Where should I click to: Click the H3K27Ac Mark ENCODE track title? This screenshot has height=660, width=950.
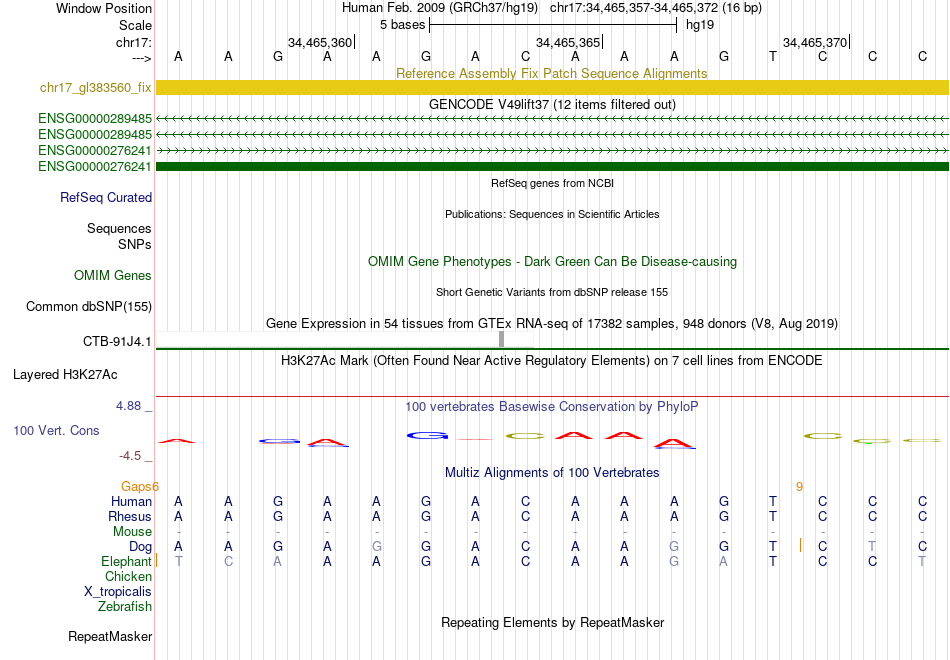[552, 361]
